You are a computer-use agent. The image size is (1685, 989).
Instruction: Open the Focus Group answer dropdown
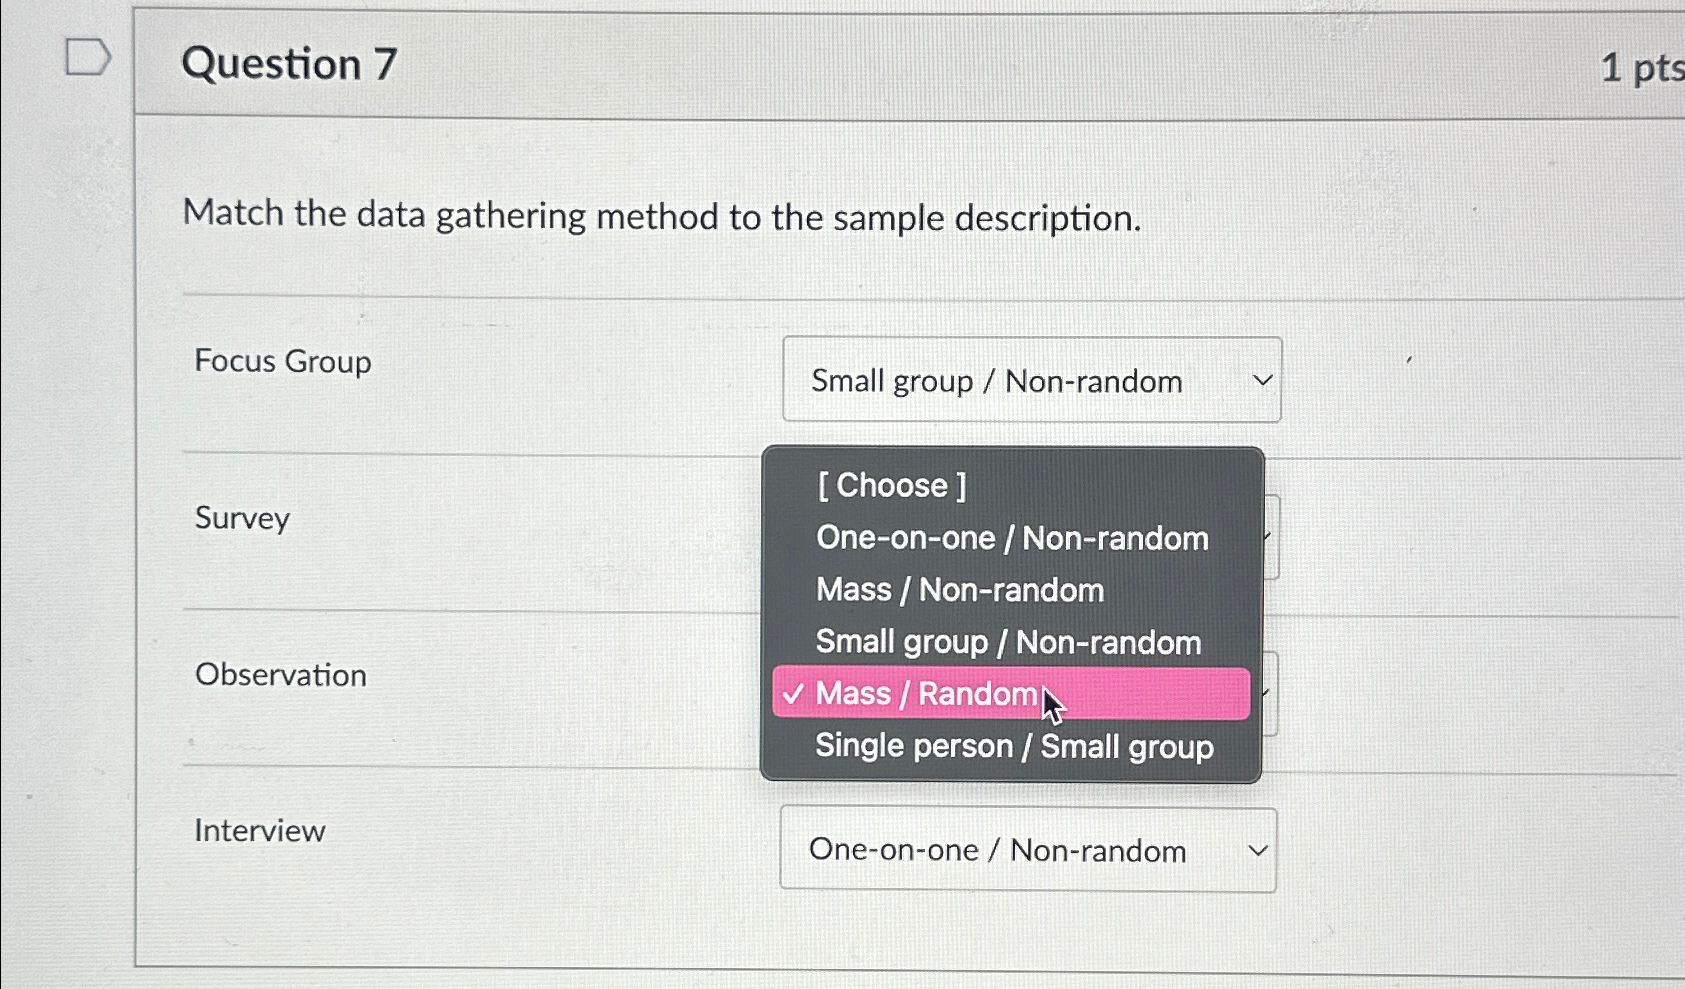tap(1031, 380)
